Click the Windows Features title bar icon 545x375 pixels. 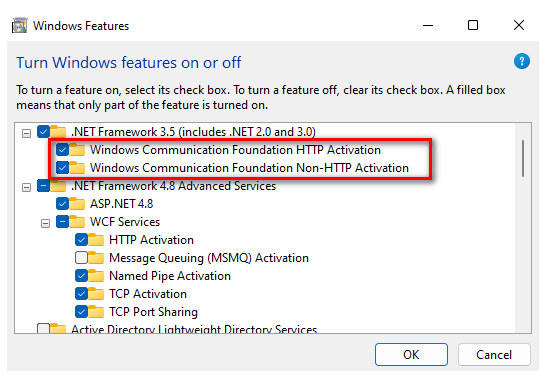coord(20,25)
